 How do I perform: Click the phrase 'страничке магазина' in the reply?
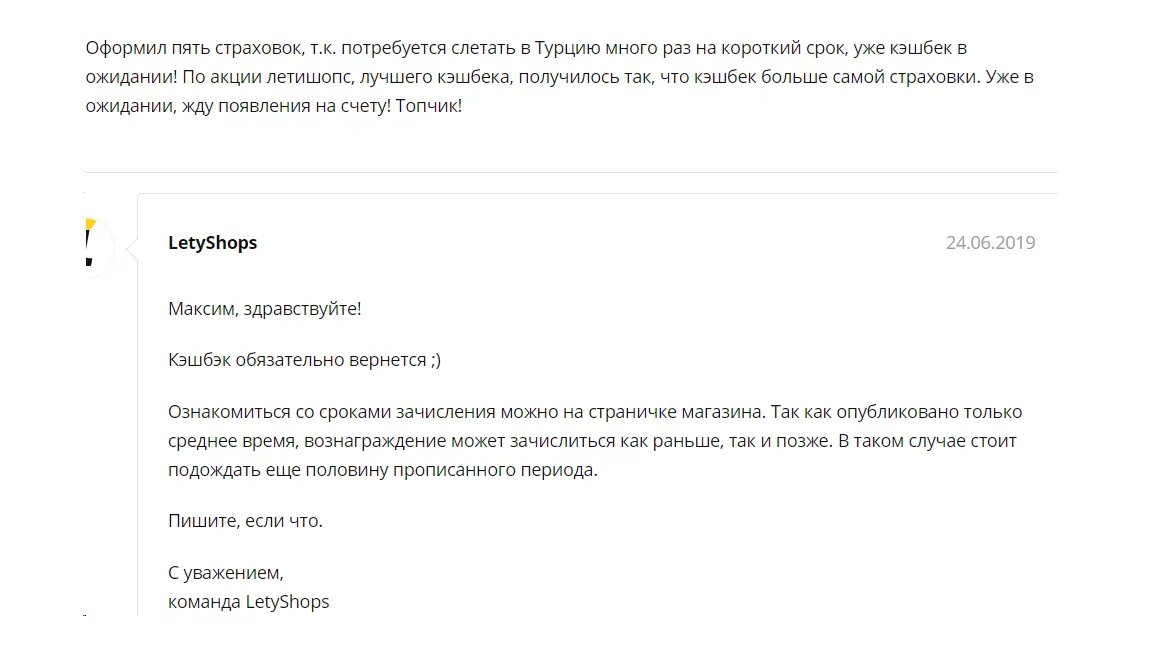coord(676,412)
